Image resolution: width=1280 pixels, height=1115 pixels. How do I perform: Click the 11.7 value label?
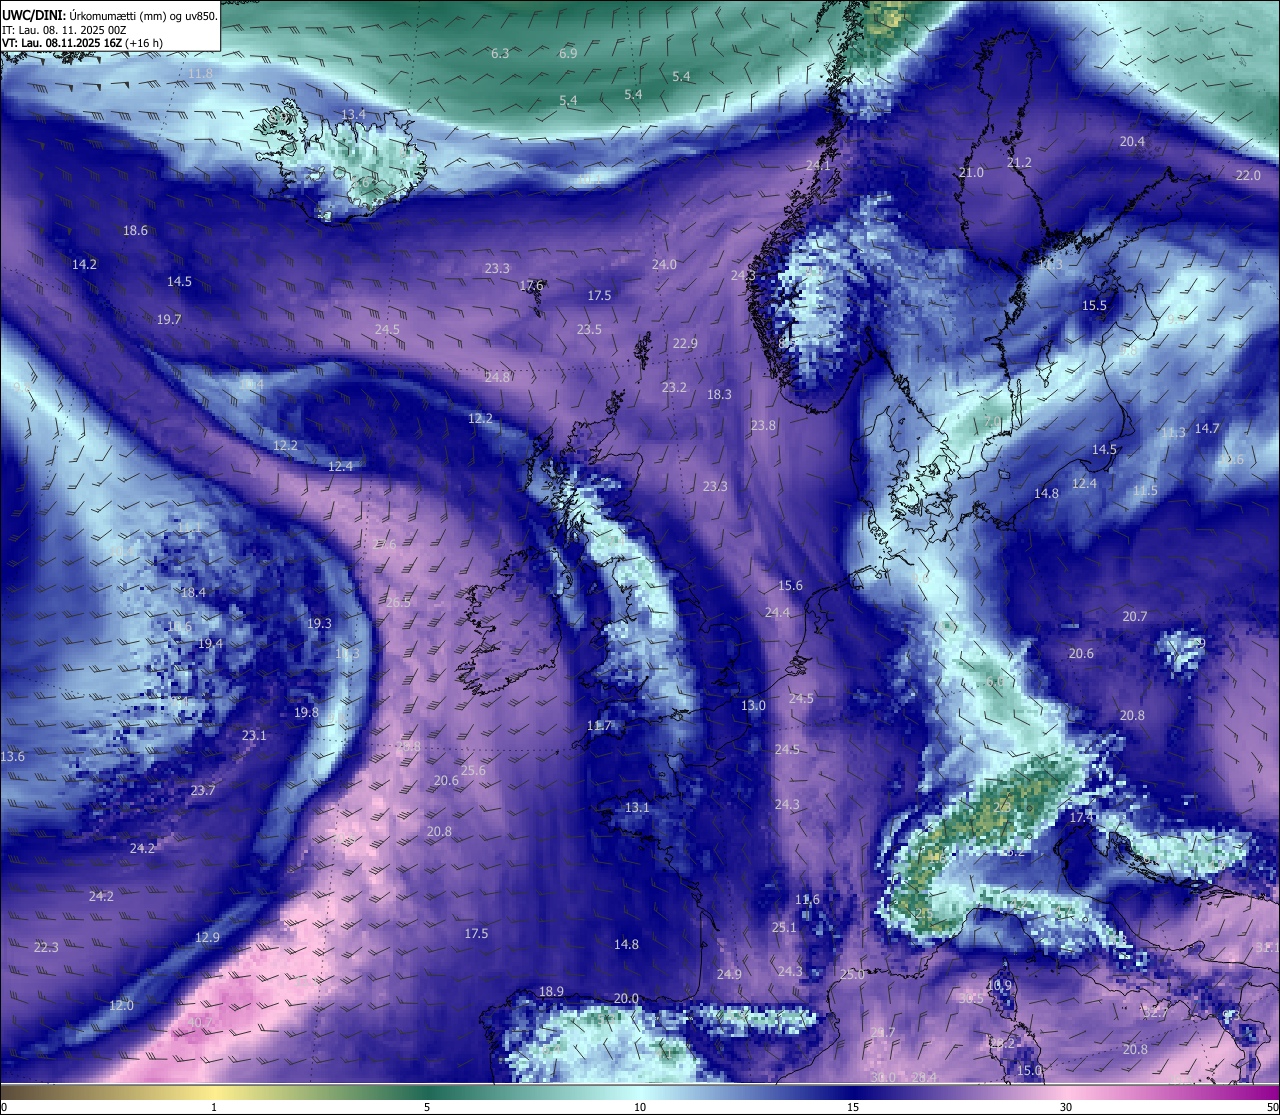pyautogui.click(x=598, y=726)
